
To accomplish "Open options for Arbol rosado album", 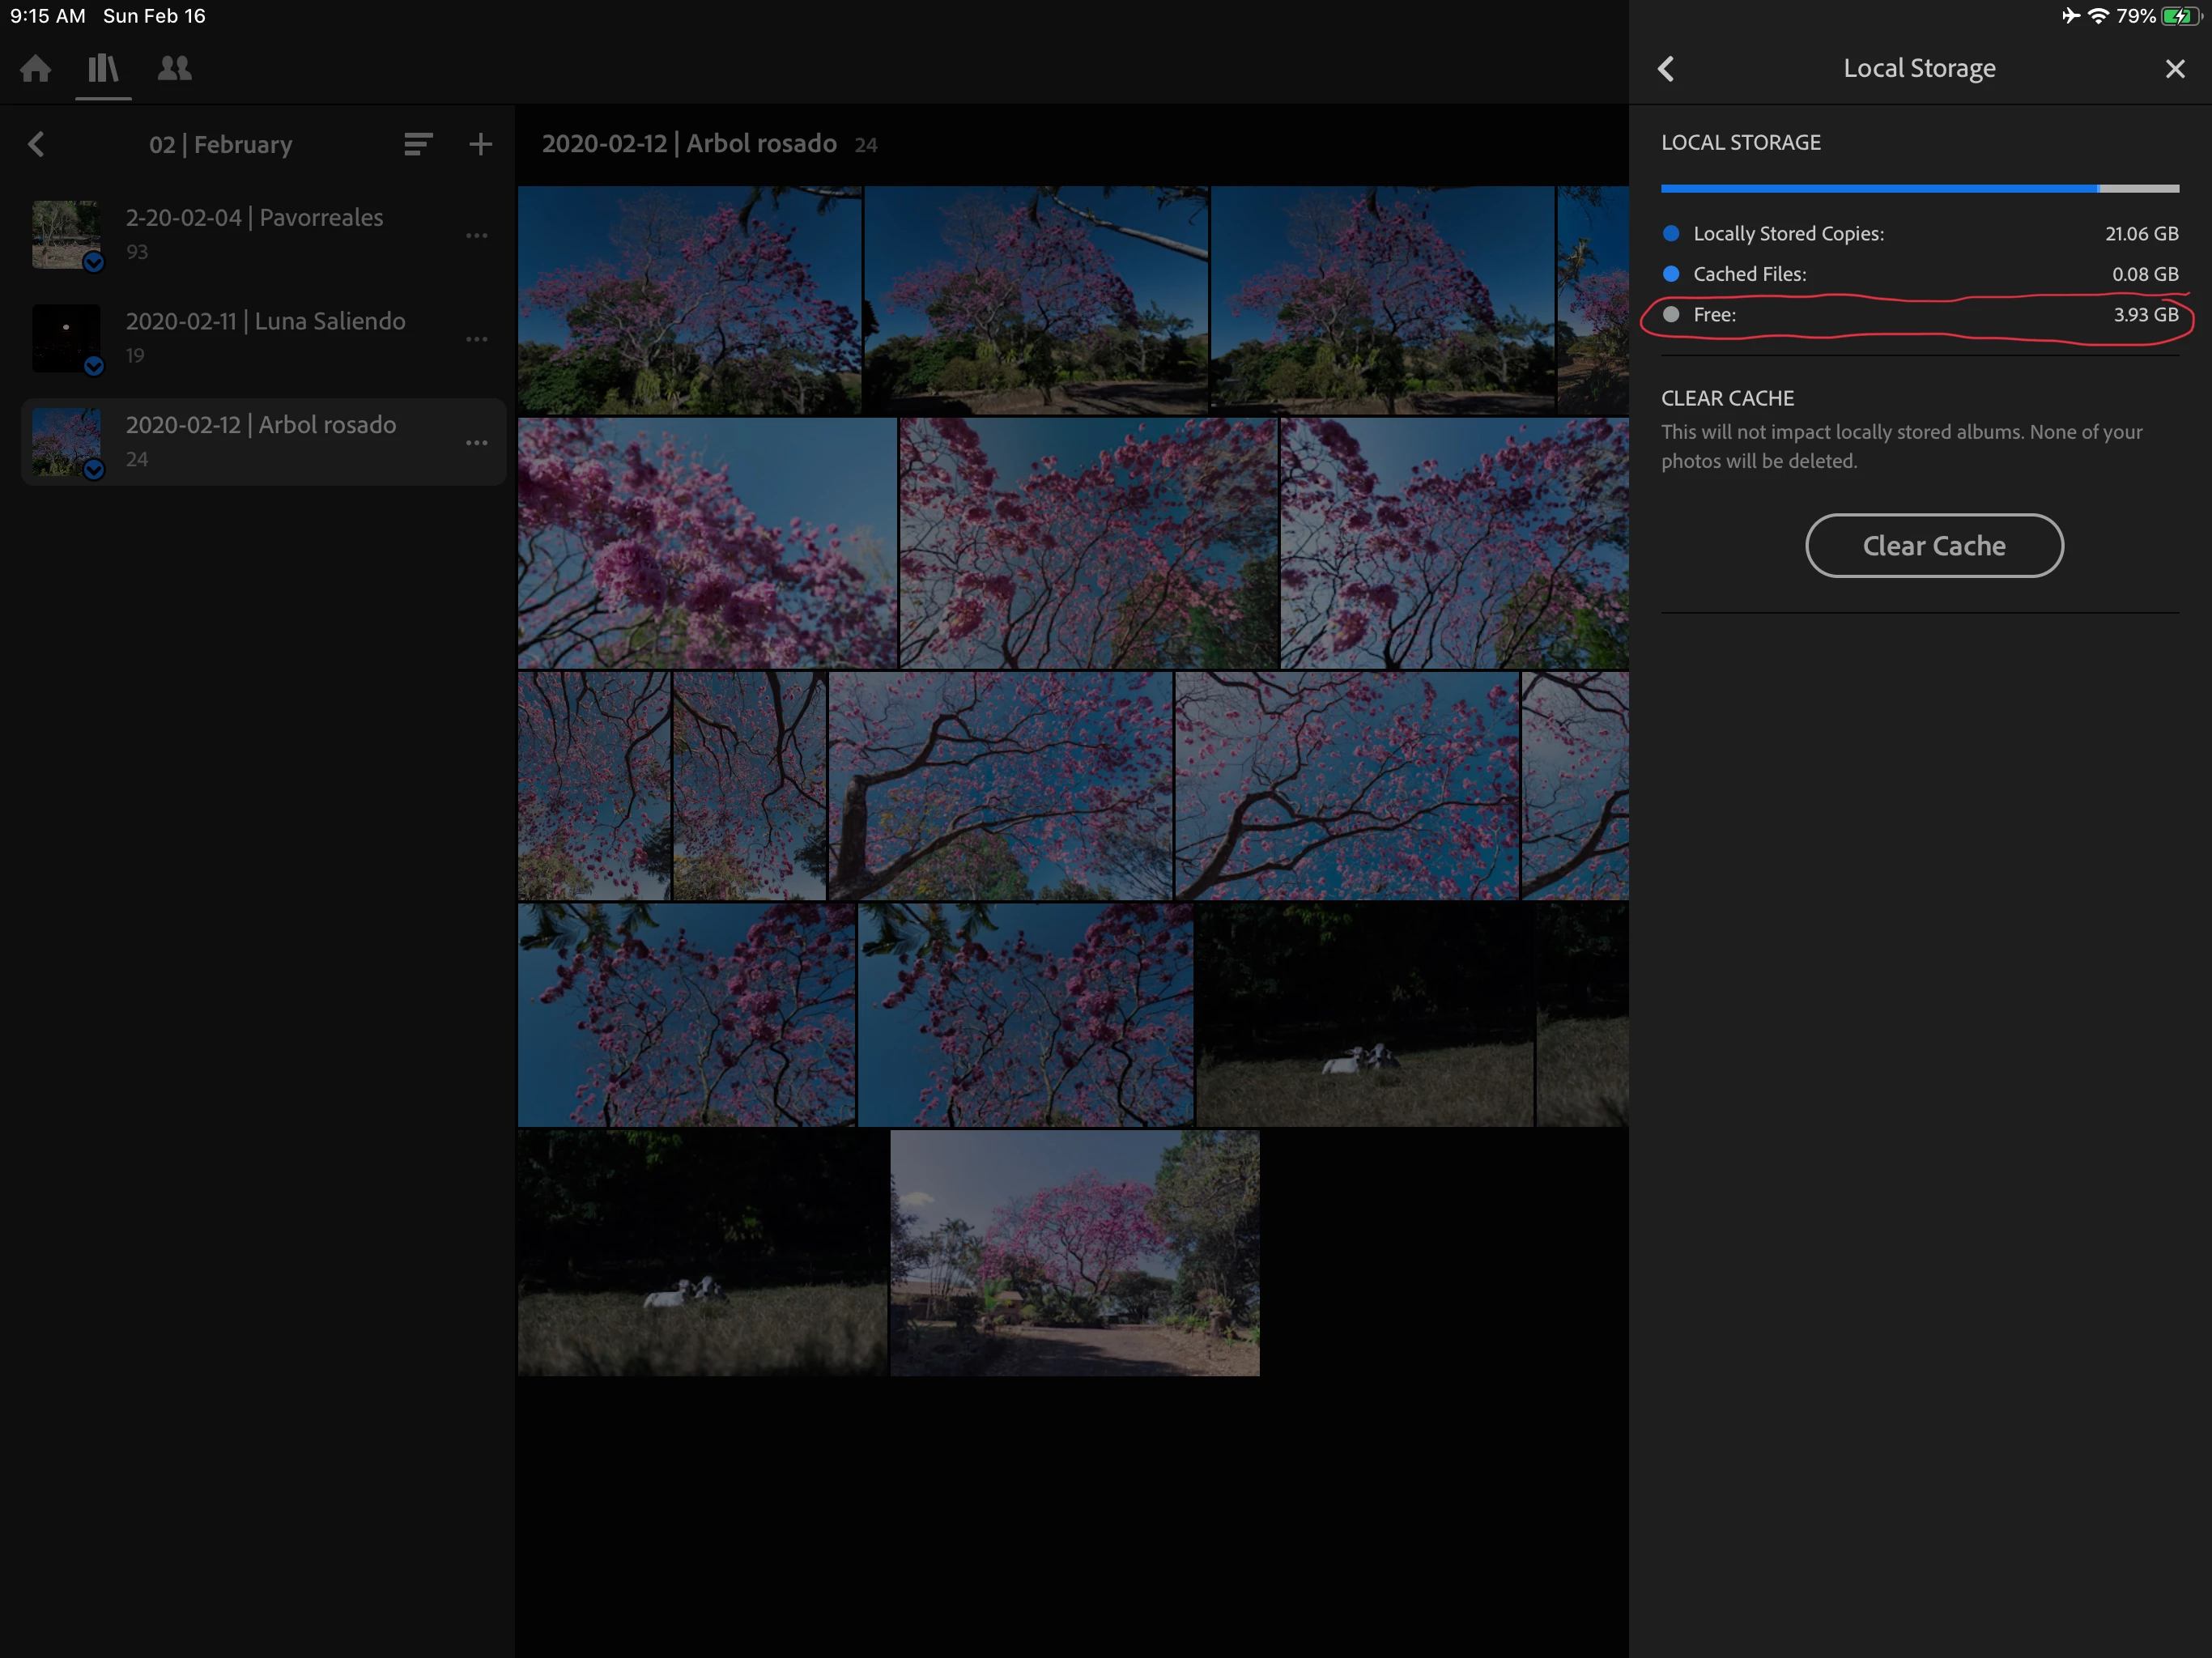I will click(x=477, y=443).
